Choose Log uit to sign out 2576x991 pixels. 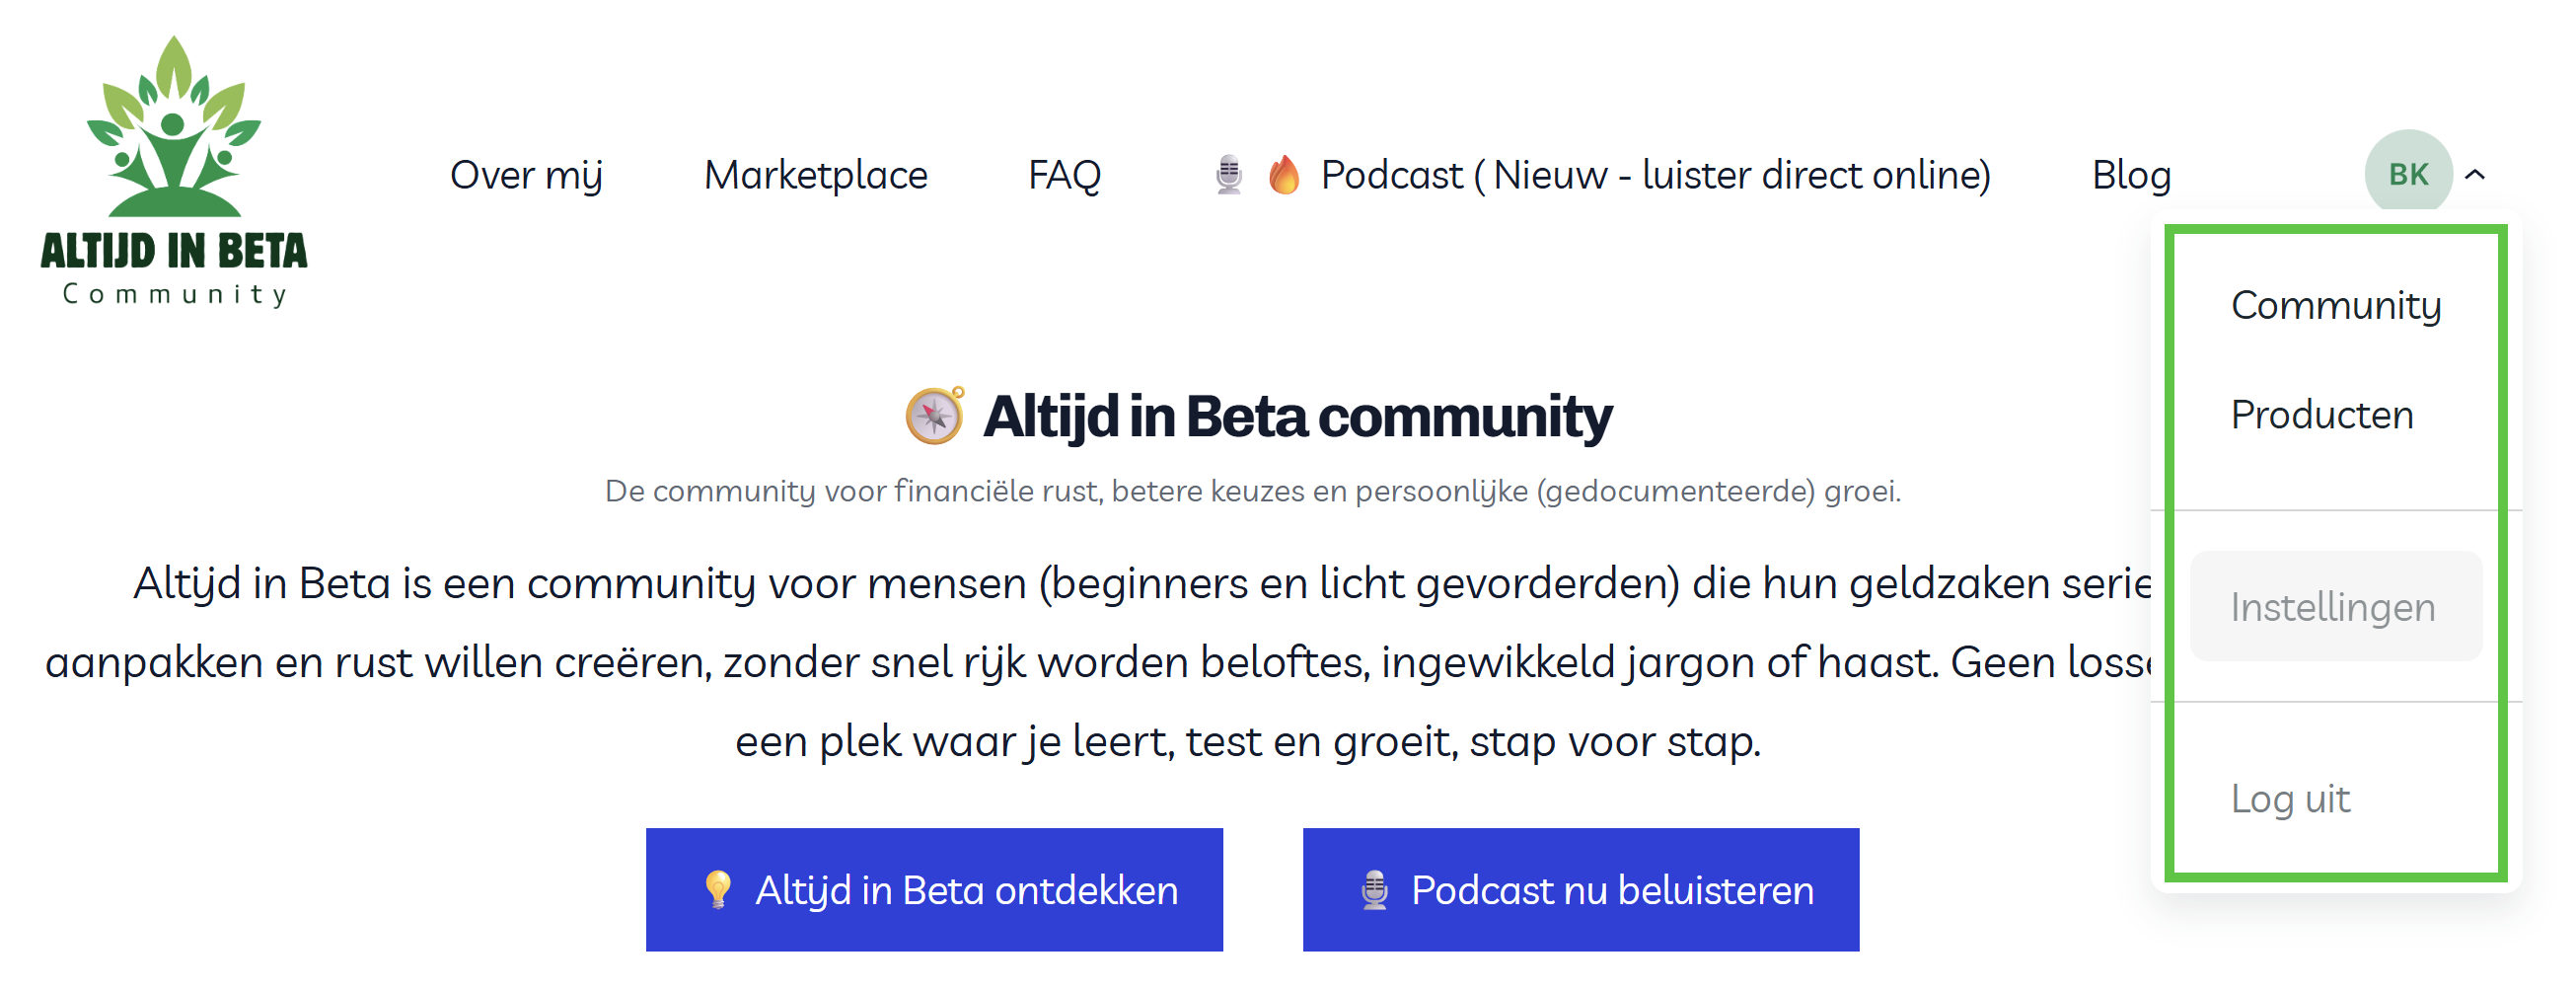(x=2290, y=798)
